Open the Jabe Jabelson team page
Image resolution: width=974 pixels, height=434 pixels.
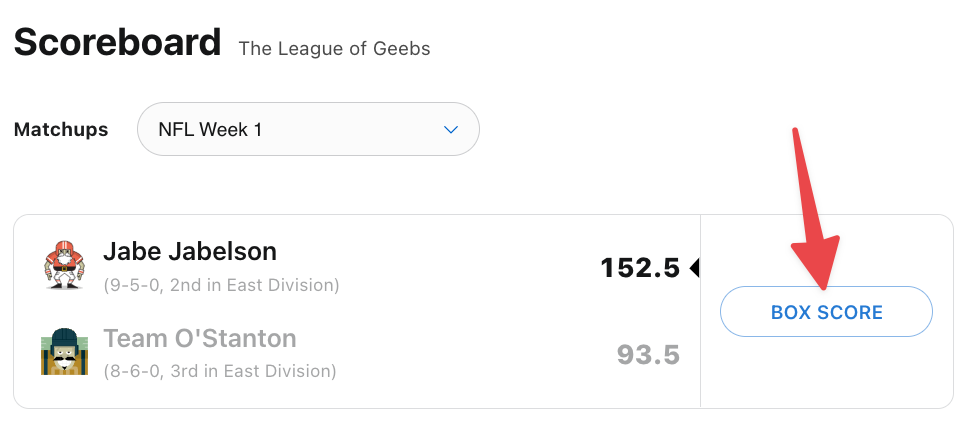point(190,251)
